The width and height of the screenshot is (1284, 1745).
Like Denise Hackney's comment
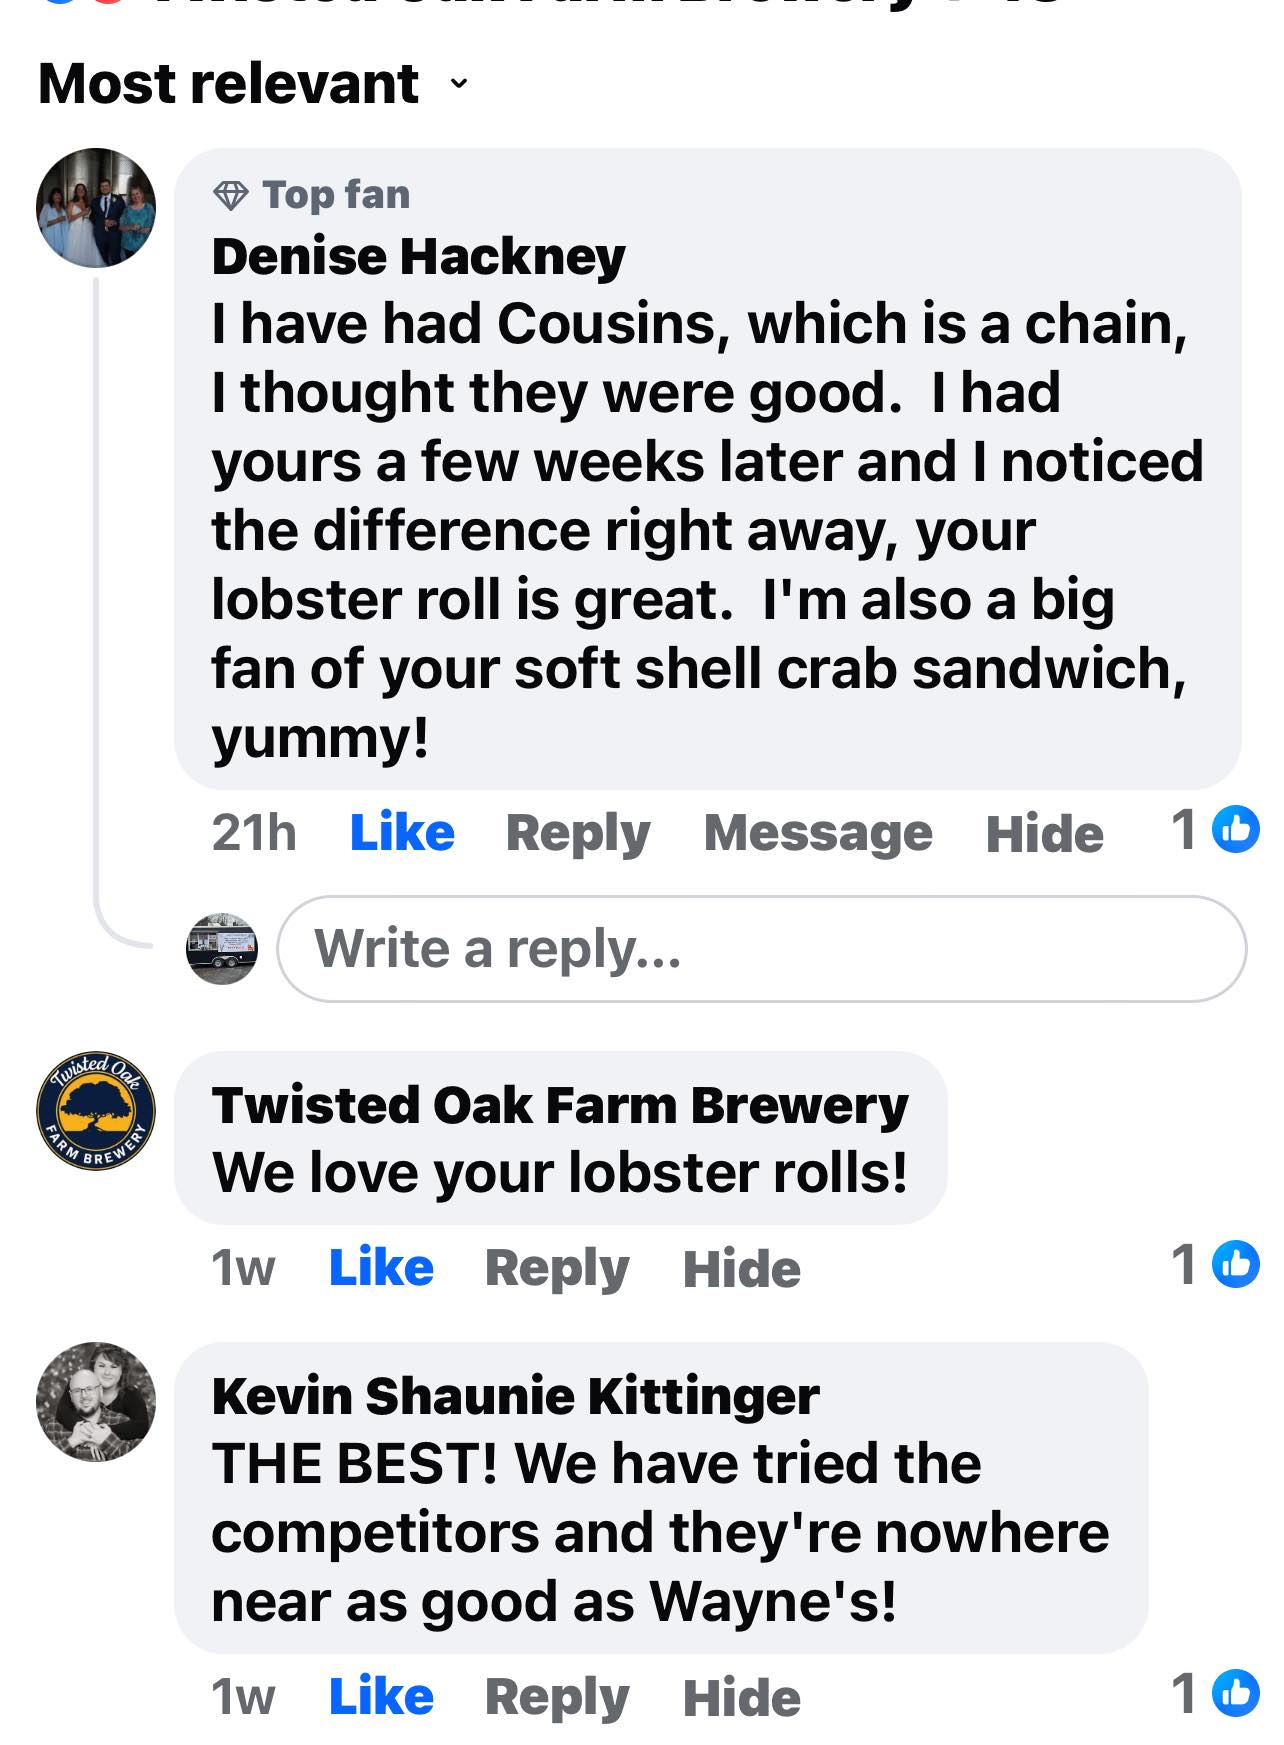coord(402,832)
